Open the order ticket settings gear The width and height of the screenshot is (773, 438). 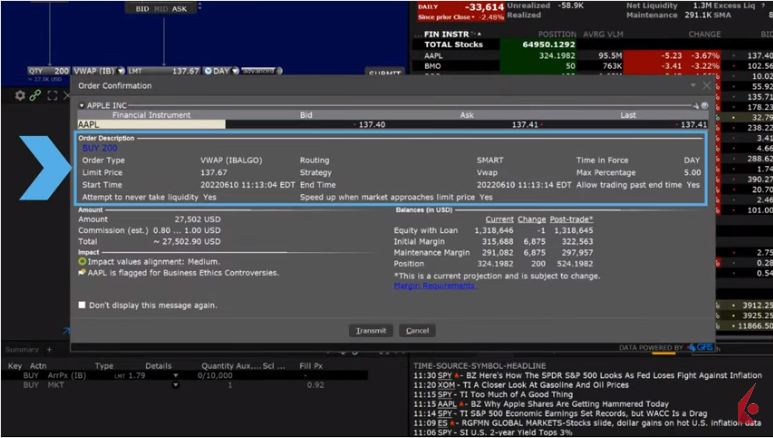(x=20, y=95)
